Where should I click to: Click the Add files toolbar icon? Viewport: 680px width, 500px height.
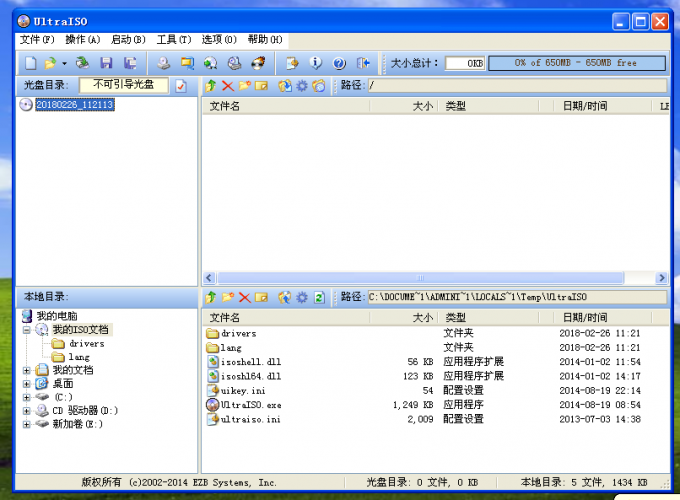292,63
